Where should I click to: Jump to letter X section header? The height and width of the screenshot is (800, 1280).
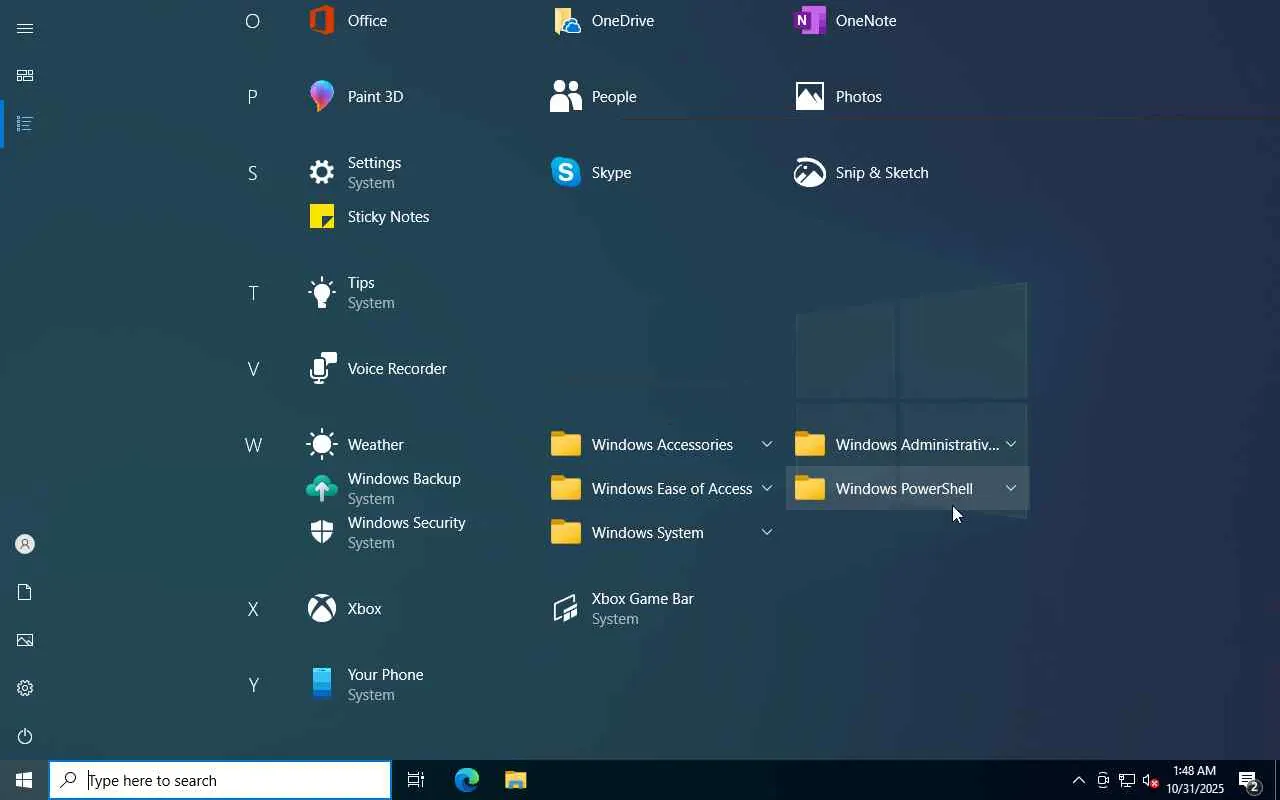click(253, 608)
